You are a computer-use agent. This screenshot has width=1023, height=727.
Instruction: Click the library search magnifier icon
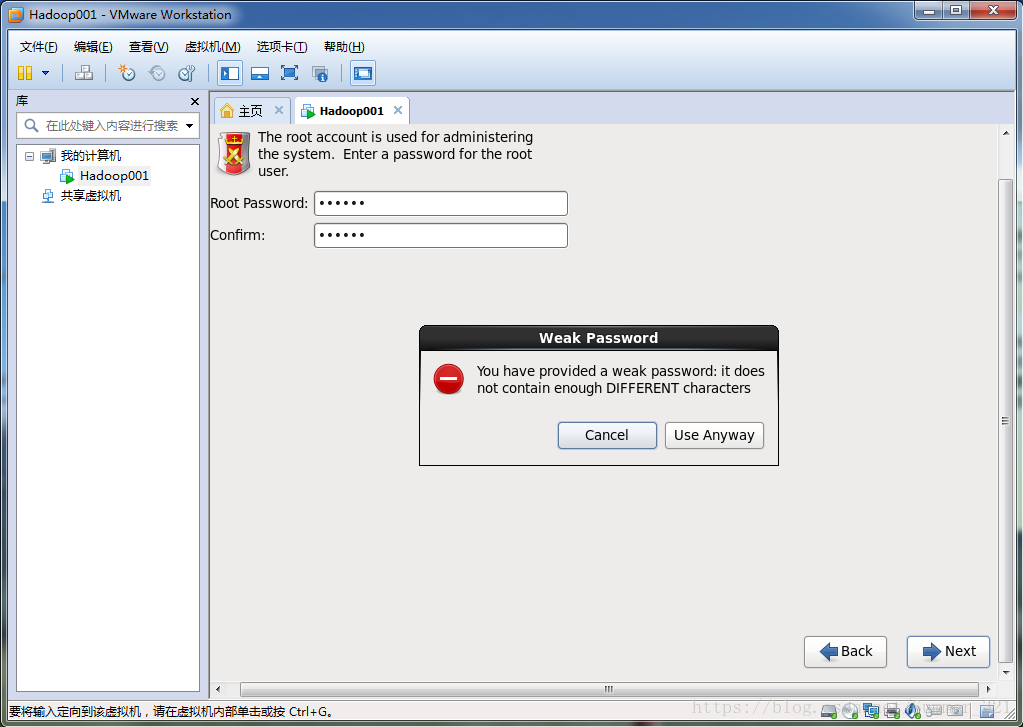(31, 125)
